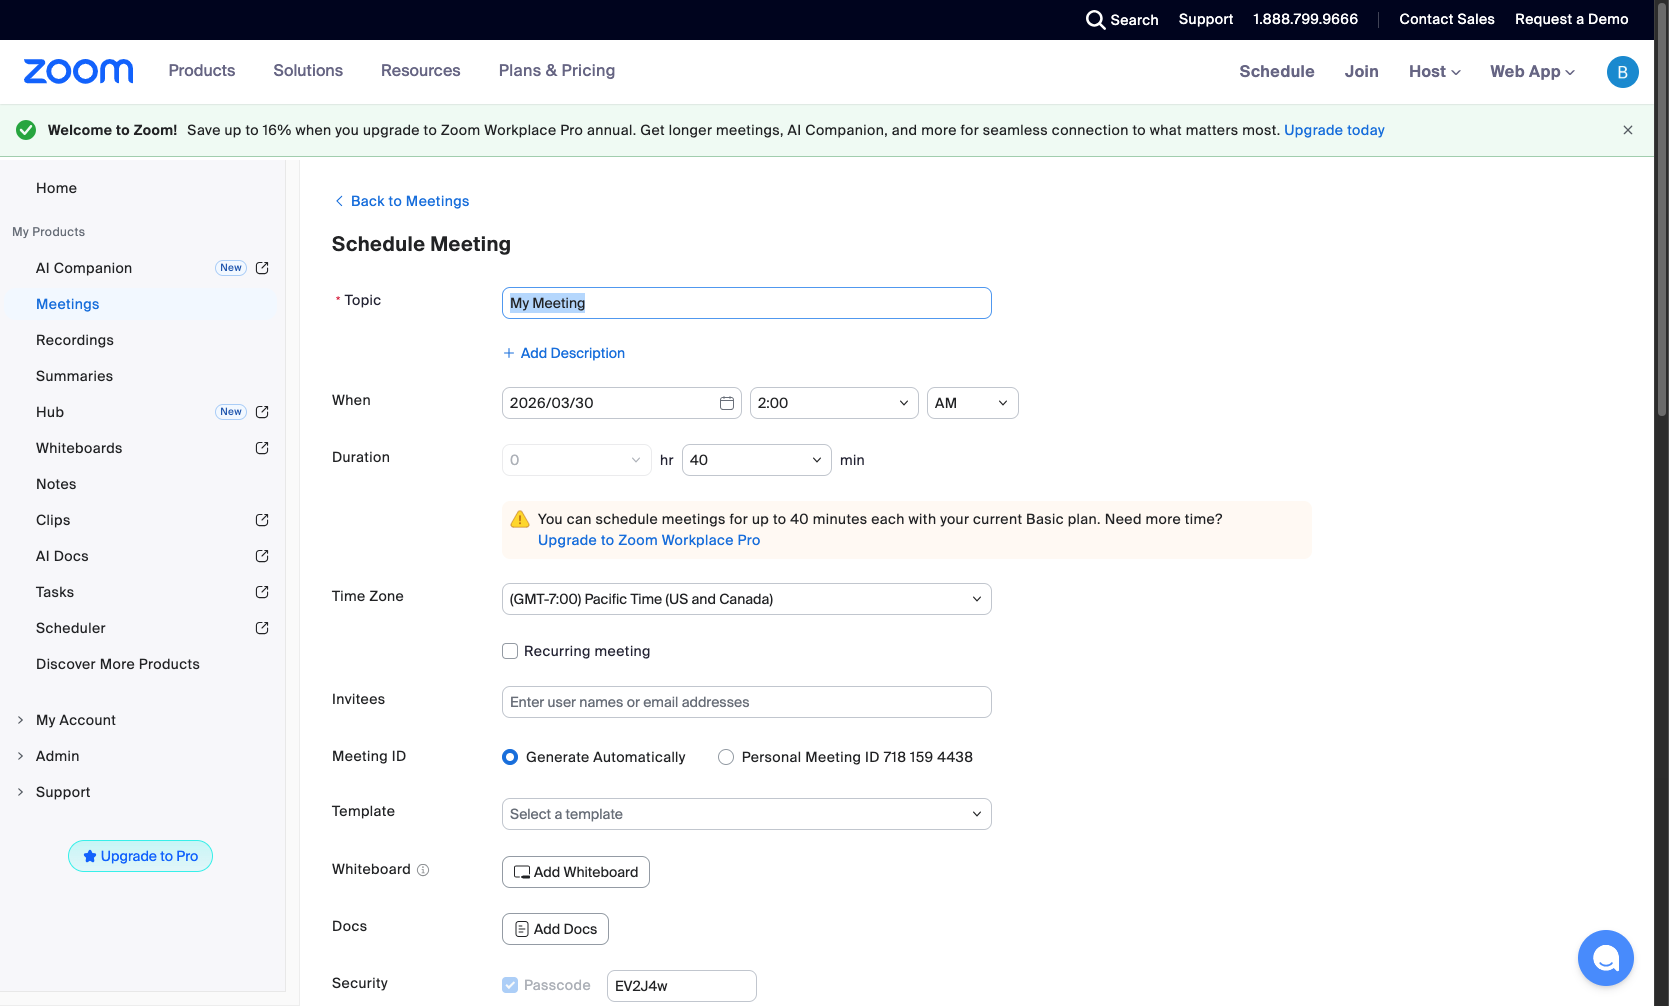
Task: Open the date picker calendar icon
Action: (727, 403)
